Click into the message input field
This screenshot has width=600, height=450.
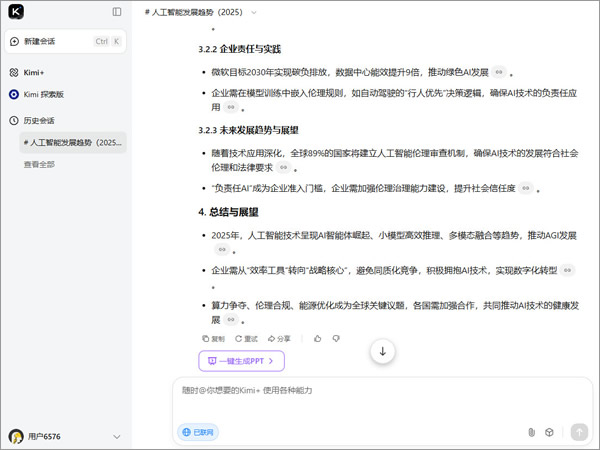(380, 391)
